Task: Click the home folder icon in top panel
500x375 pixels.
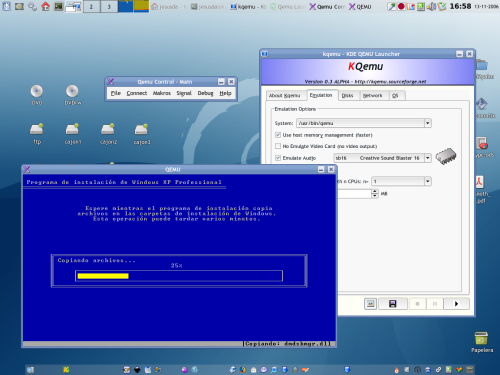Action: (45, 6)
